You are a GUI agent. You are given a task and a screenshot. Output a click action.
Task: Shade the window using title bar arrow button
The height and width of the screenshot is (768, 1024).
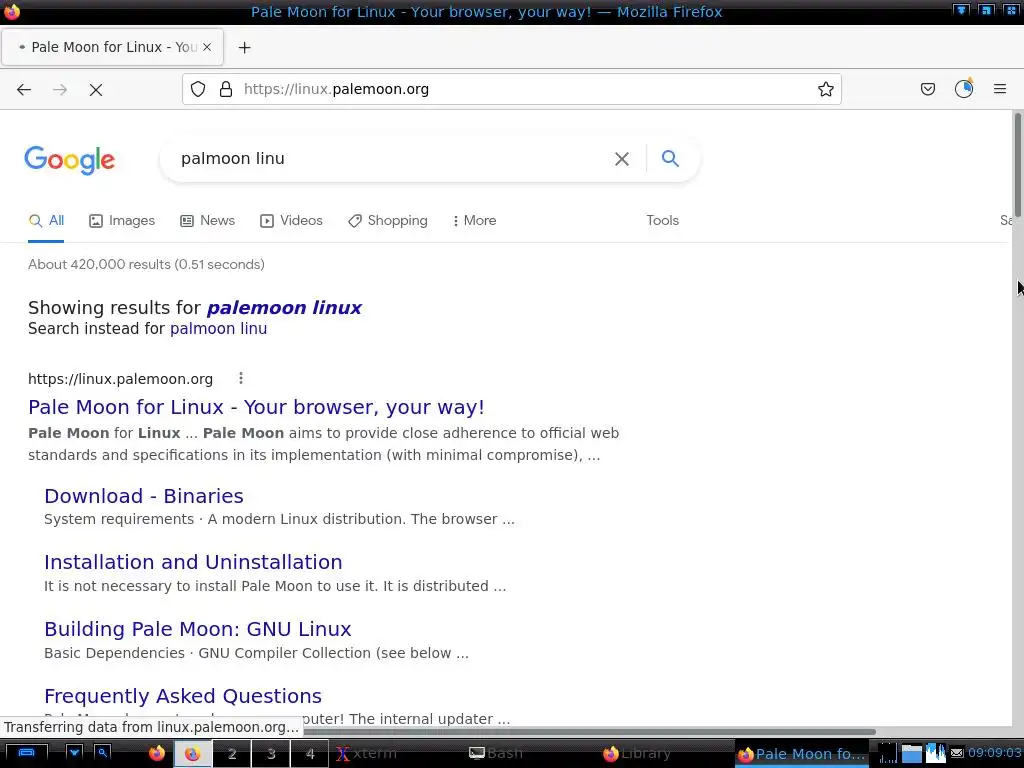point(961,10)
